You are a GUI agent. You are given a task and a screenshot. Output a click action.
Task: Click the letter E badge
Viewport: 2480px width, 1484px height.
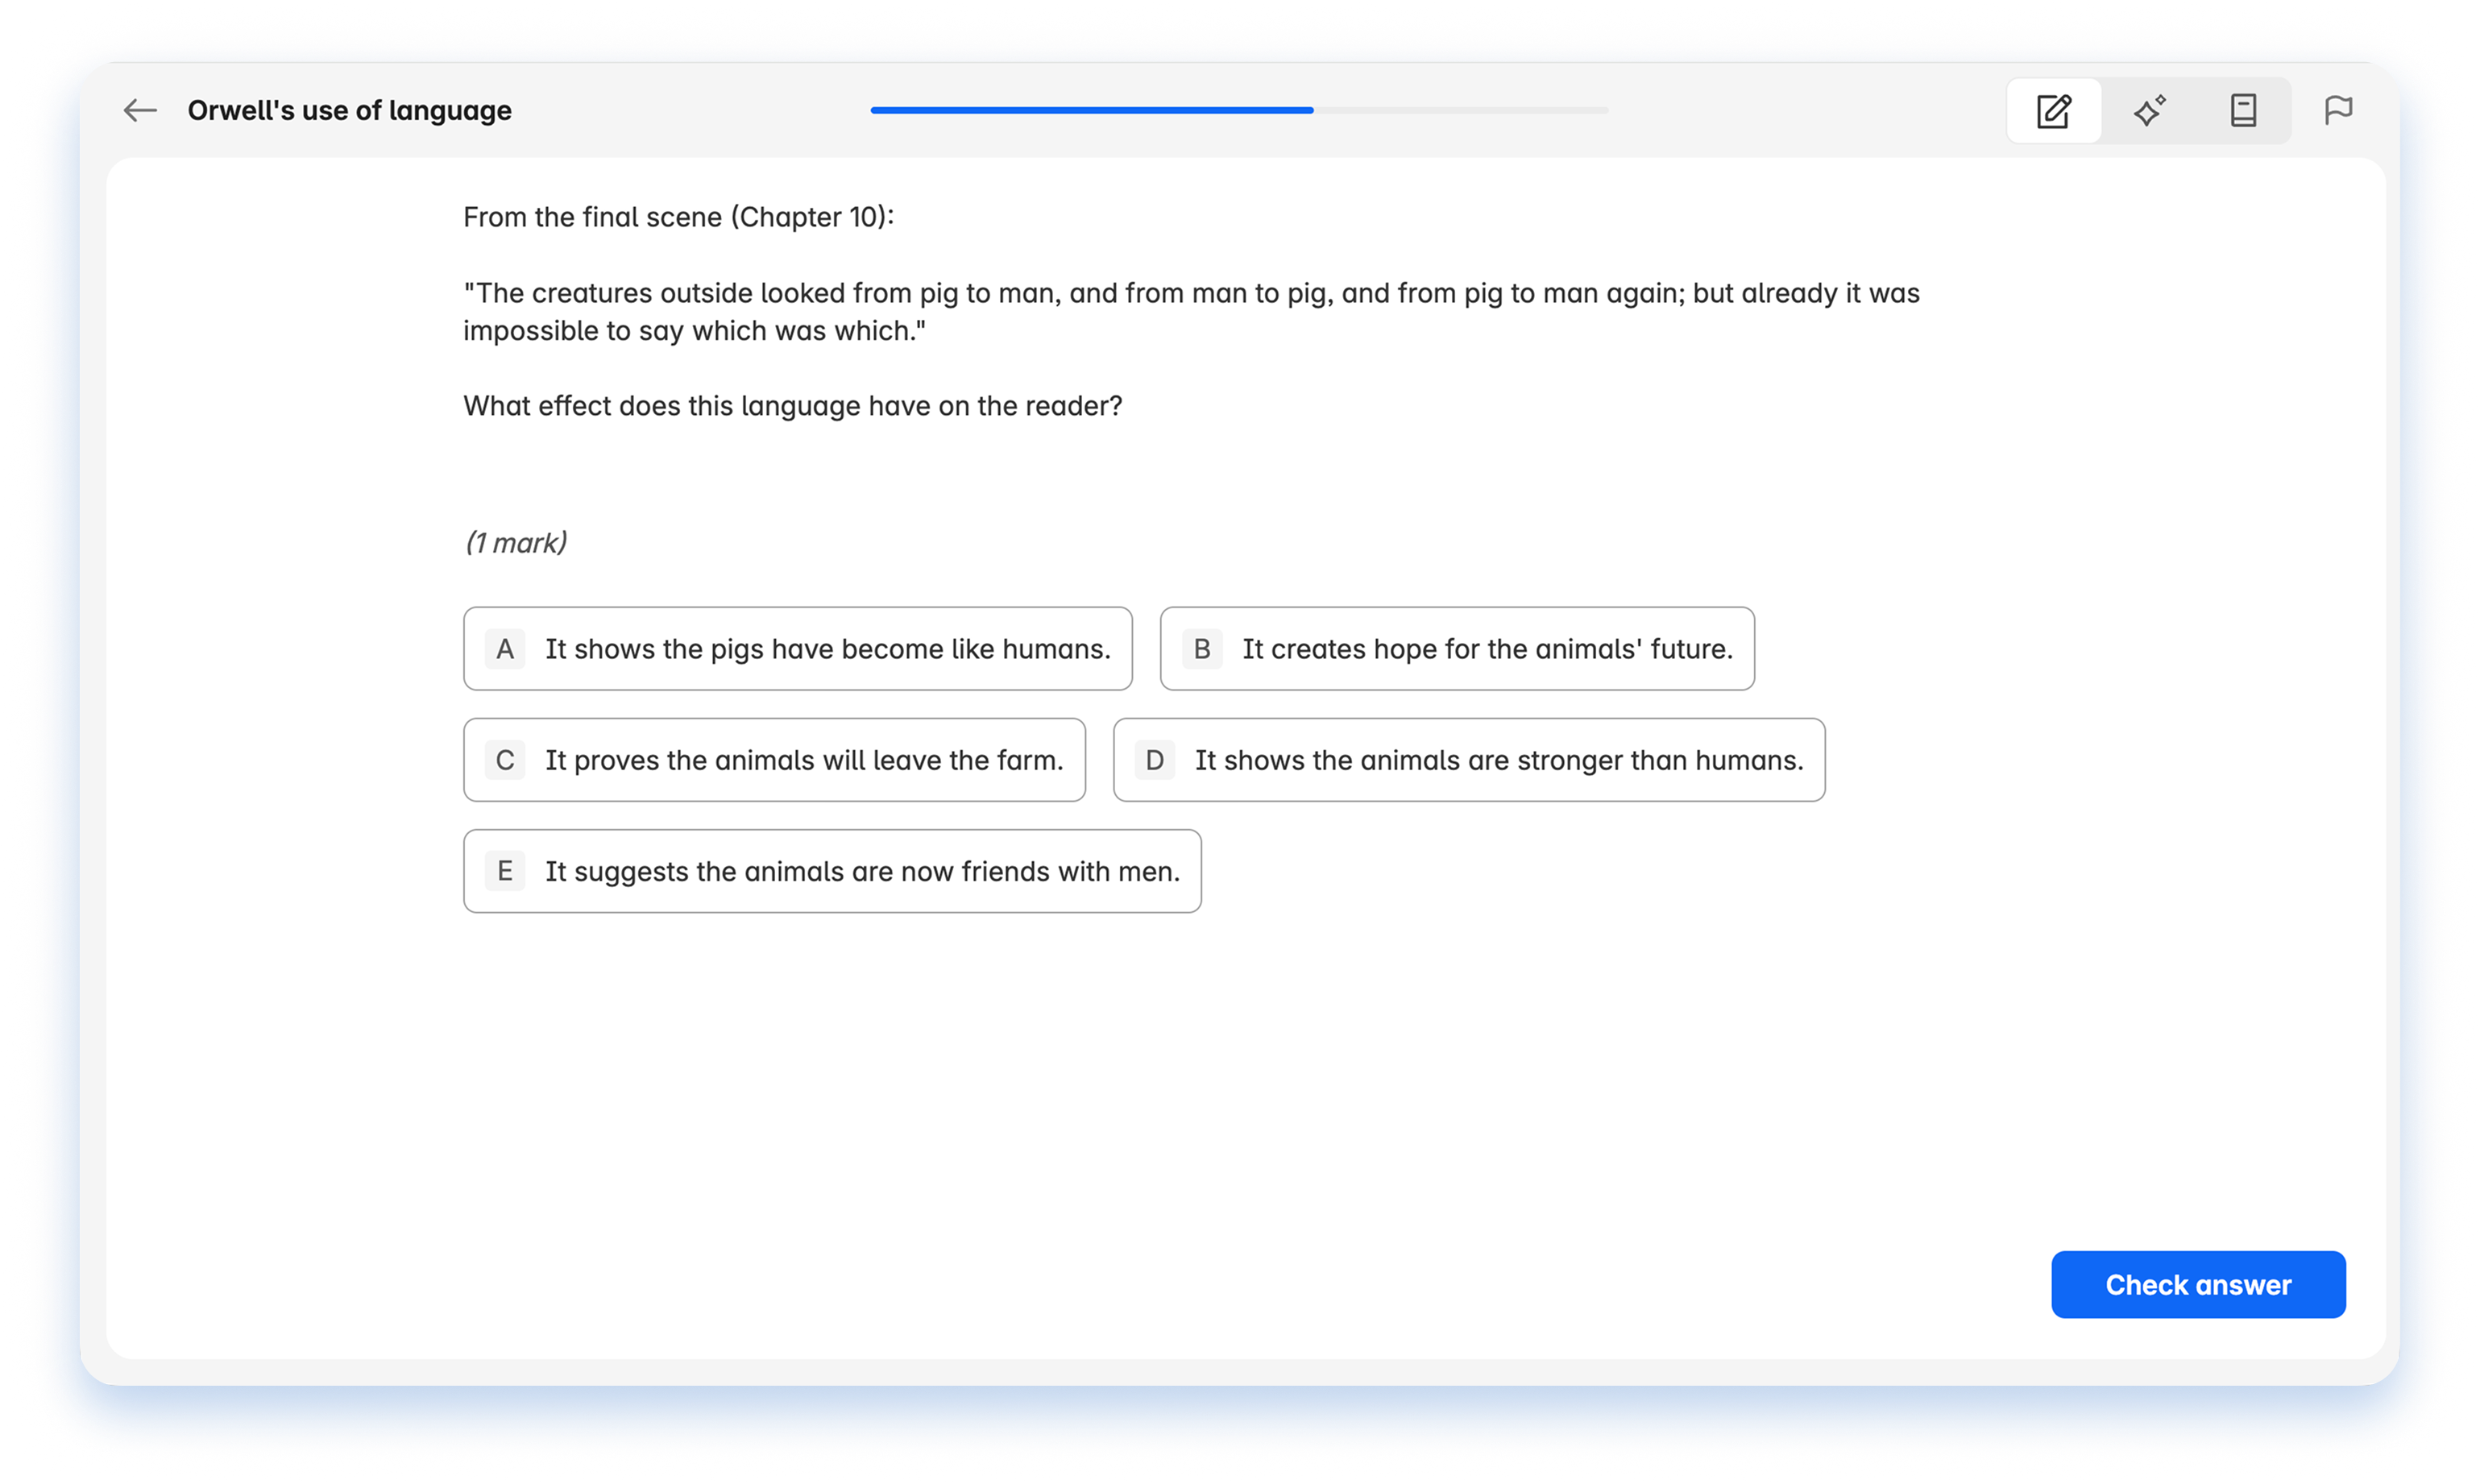[505, 871]
